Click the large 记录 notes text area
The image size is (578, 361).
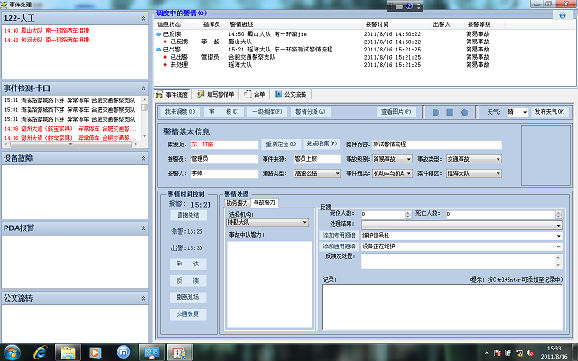442,307
